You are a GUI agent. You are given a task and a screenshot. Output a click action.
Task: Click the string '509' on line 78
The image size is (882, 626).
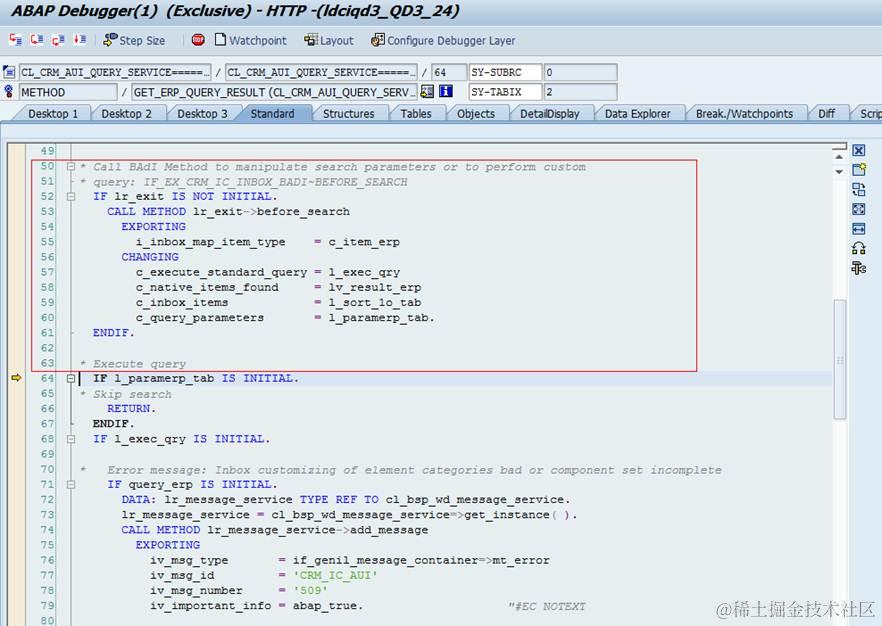click(310, 591)
